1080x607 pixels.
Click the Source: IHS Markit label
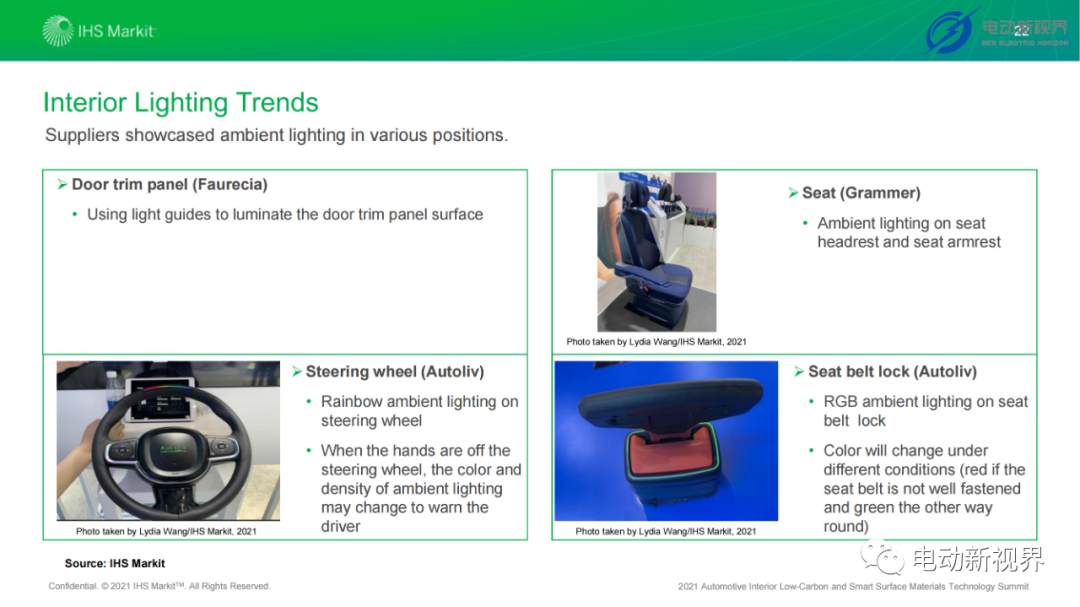click(x=115, y=564)
